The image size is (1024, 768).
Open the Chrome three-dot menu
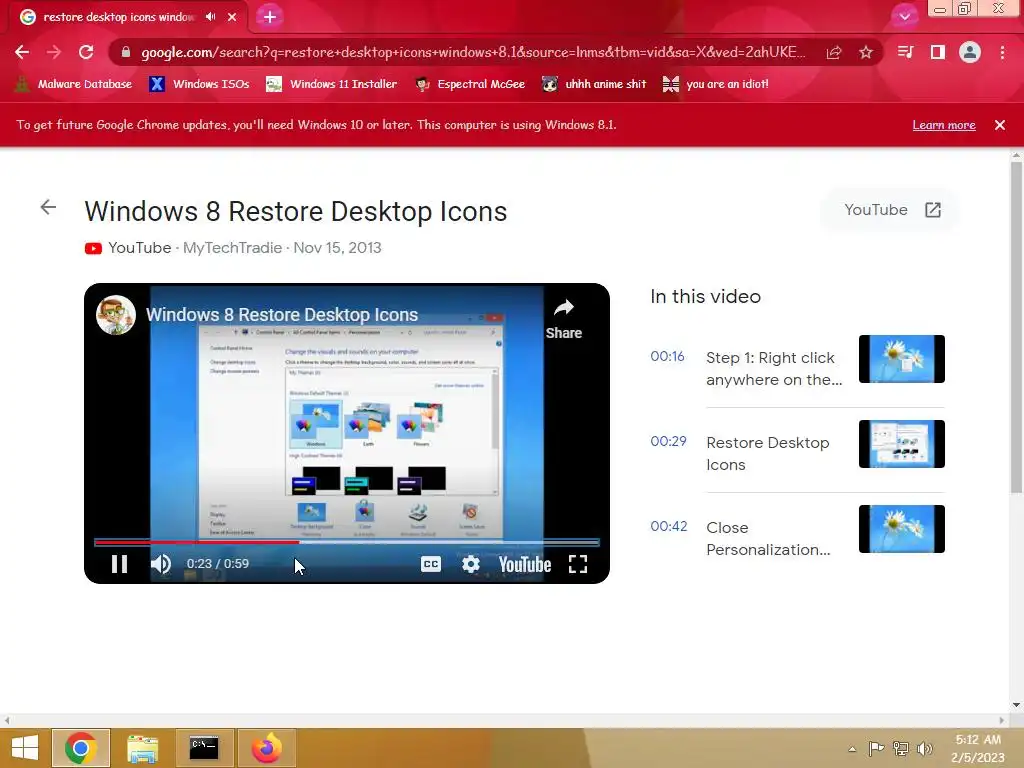point(1002,52)
